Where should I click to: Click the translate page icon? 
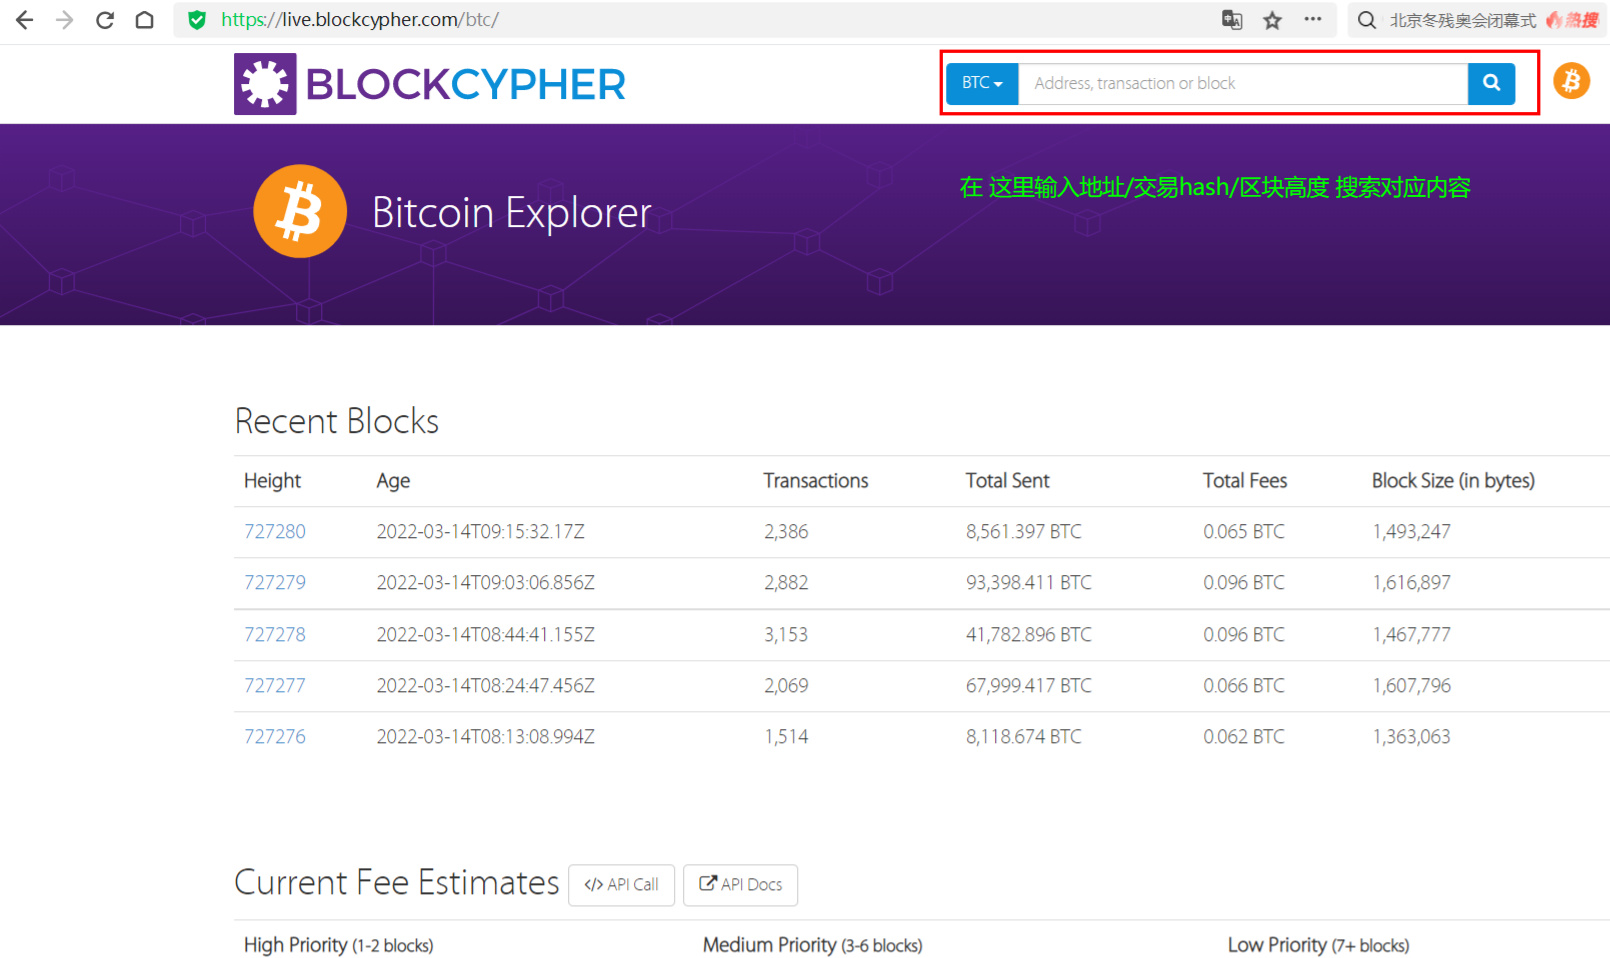1232,20
